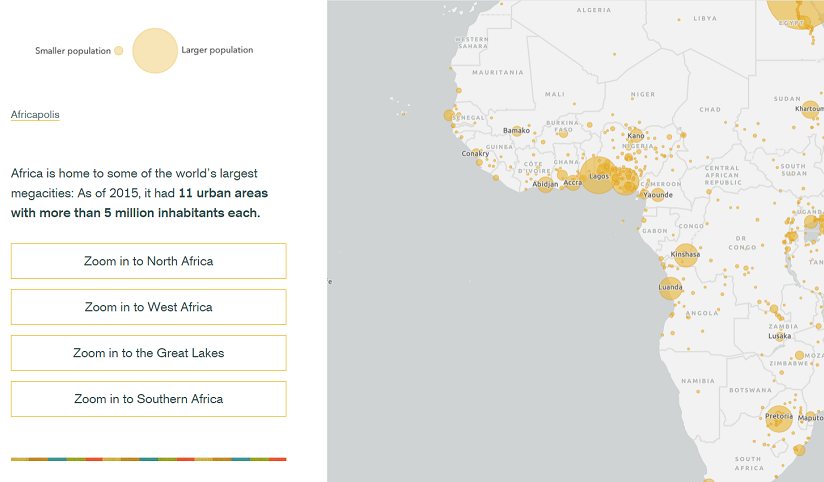Image resolution: width=824 pixels, height=482 pixels.
Task: Select the Pretoria population bubble
Action: pyautogui.click(x=779, y=418)
